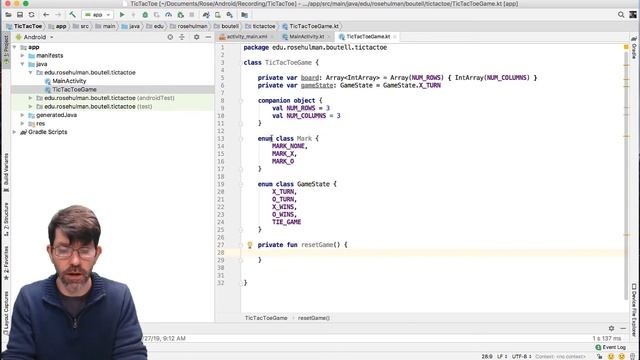
Task: Close the activity_main.xml tab
Action: pos(272,37)
